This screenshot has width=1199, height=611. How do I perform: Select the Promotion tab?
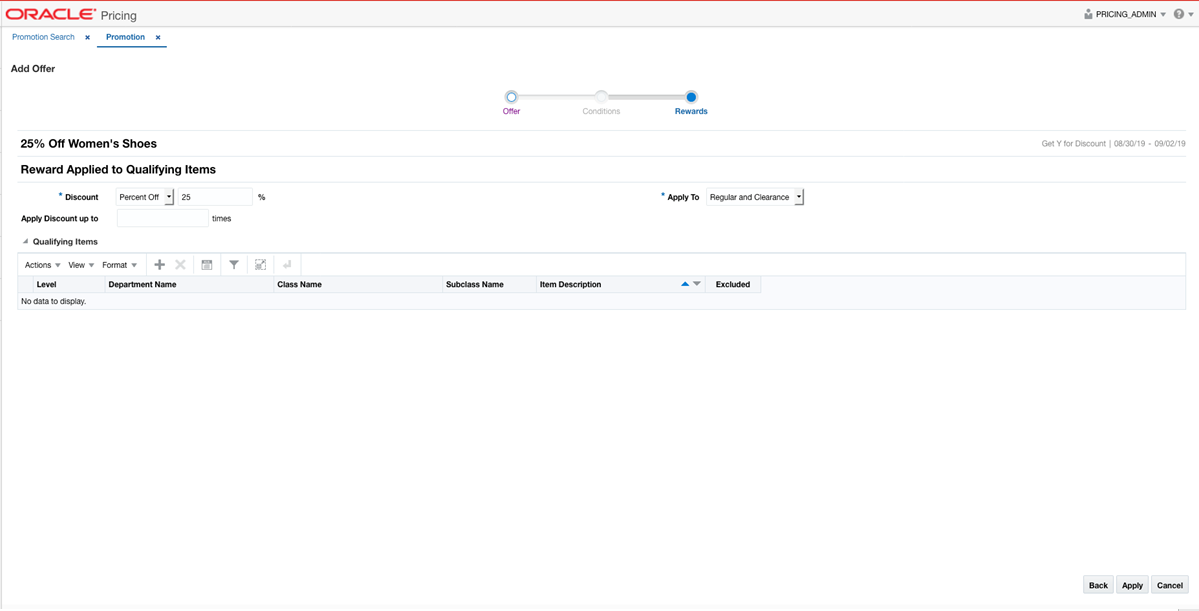pos(125,37)
